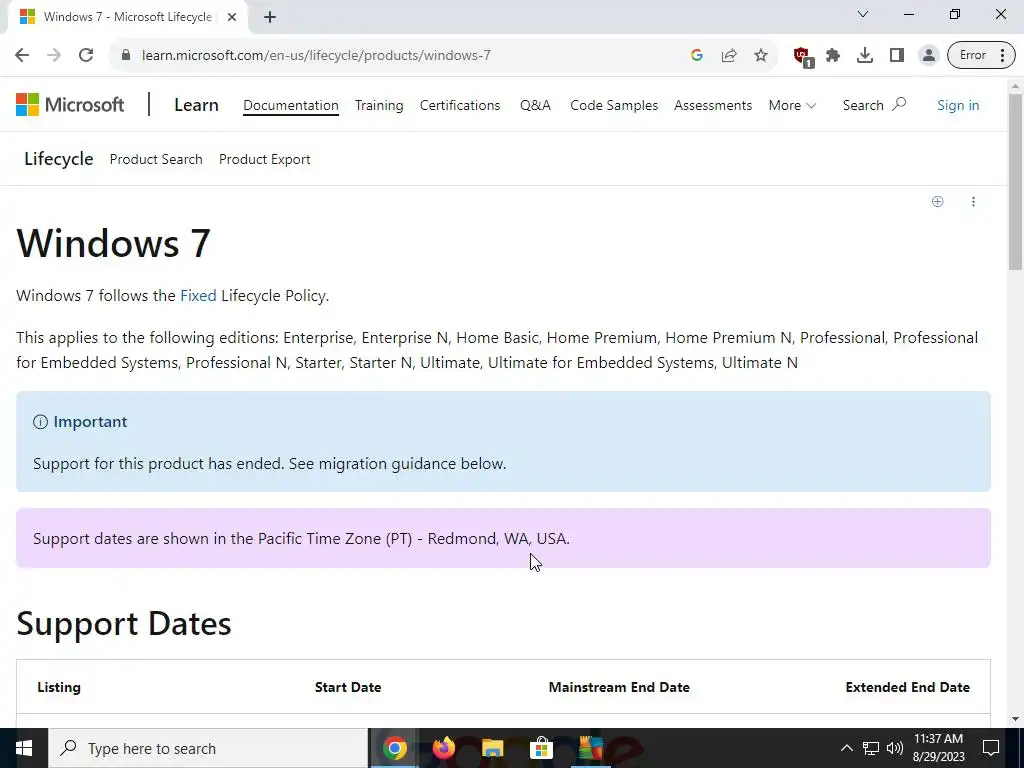The width and height of the screenshot is (1024, 768).
Task: Toggle the browser side panel
Action: (897, 56)
